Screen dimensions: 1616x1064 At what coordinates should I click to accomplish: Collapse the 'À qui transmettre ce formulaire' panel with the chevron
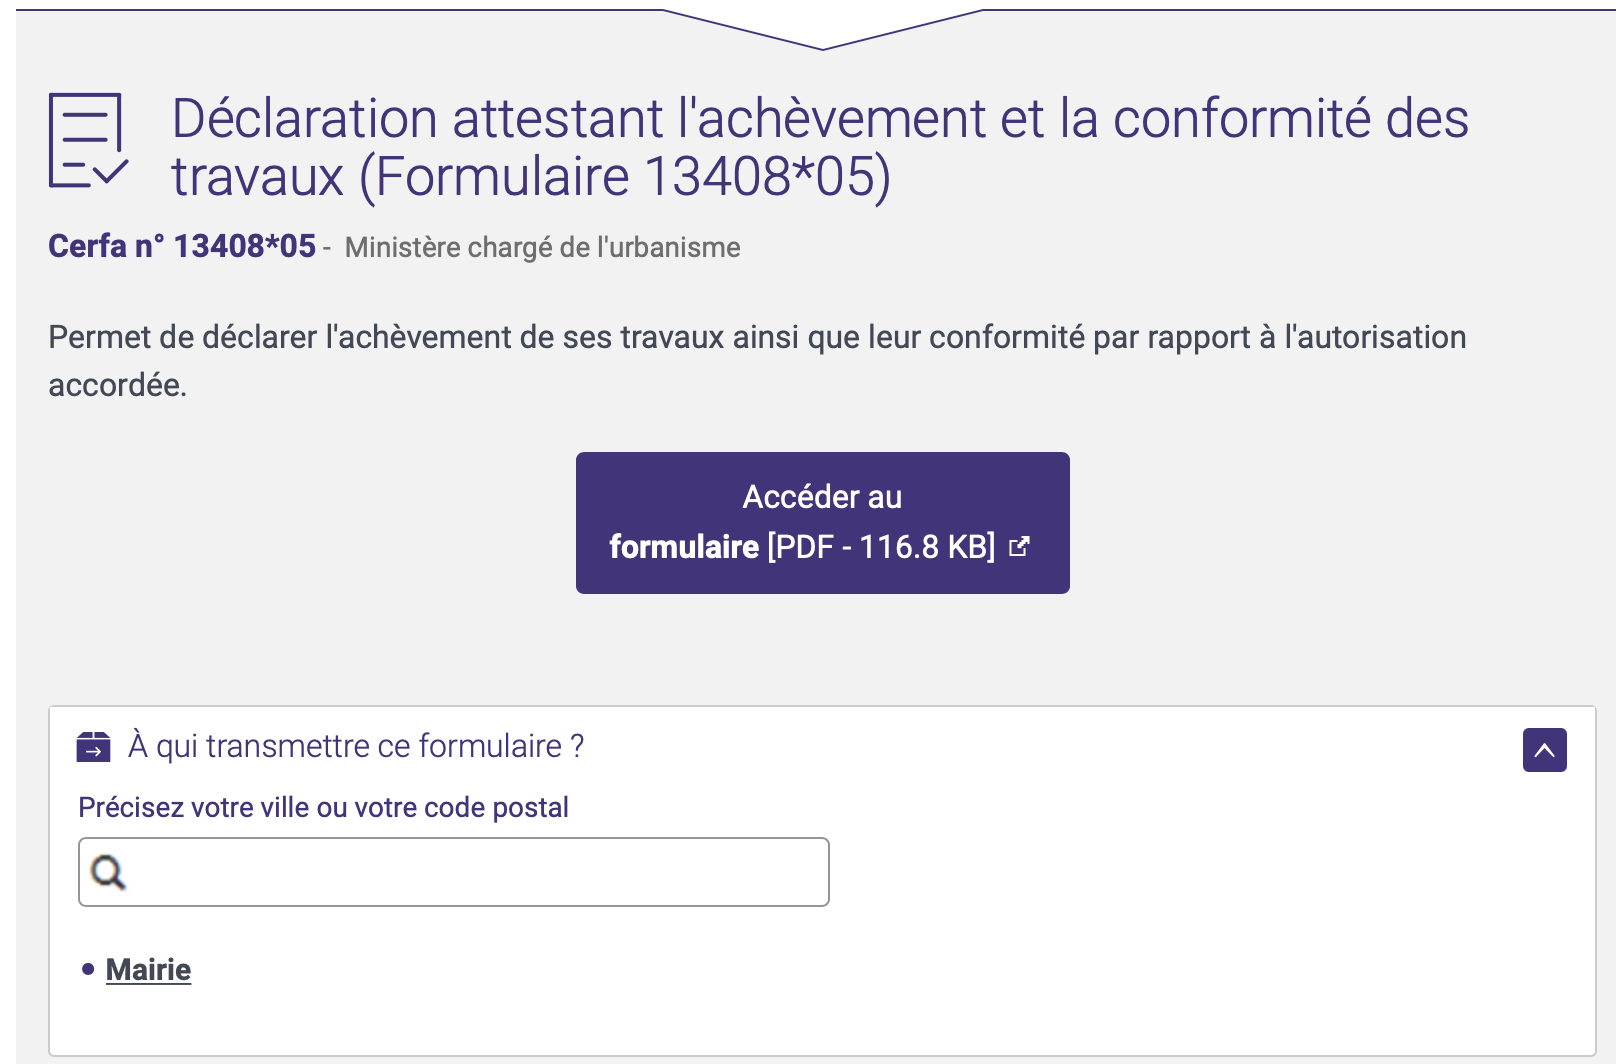(1544, 750)
